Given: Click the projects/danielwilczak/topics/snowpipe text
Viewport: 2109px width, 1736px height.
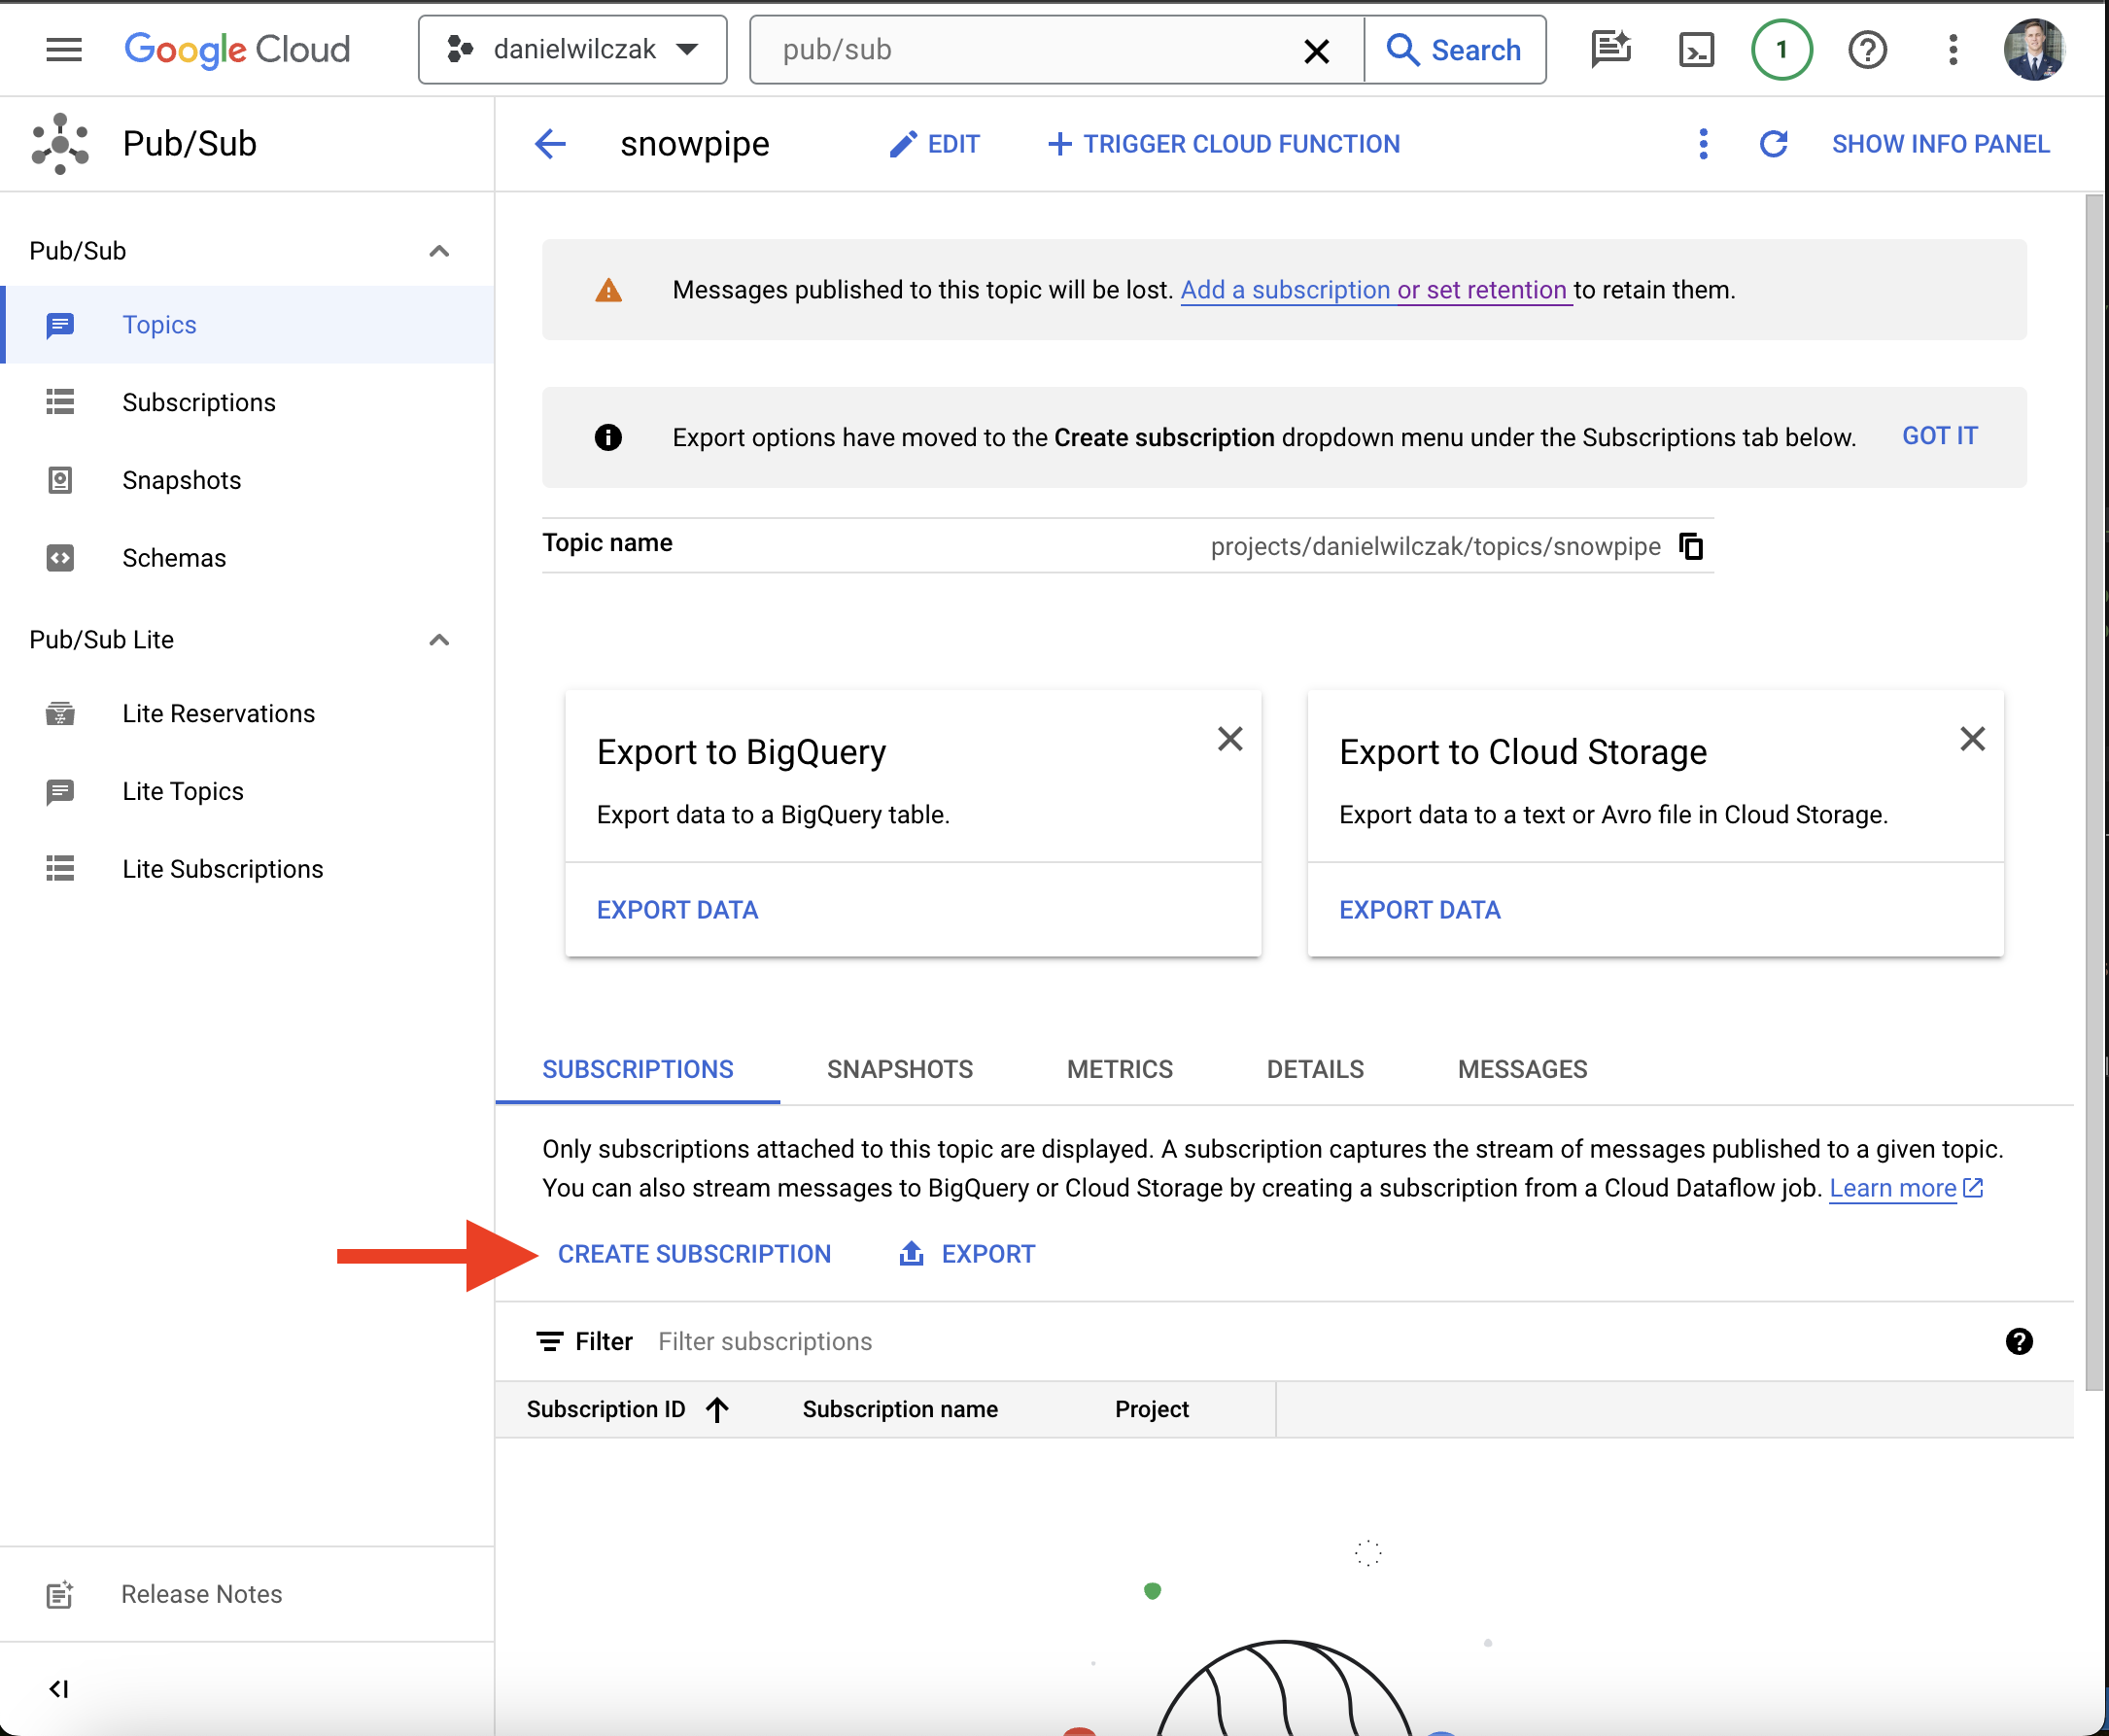Looking at the screenshot, I should 1435,546.
